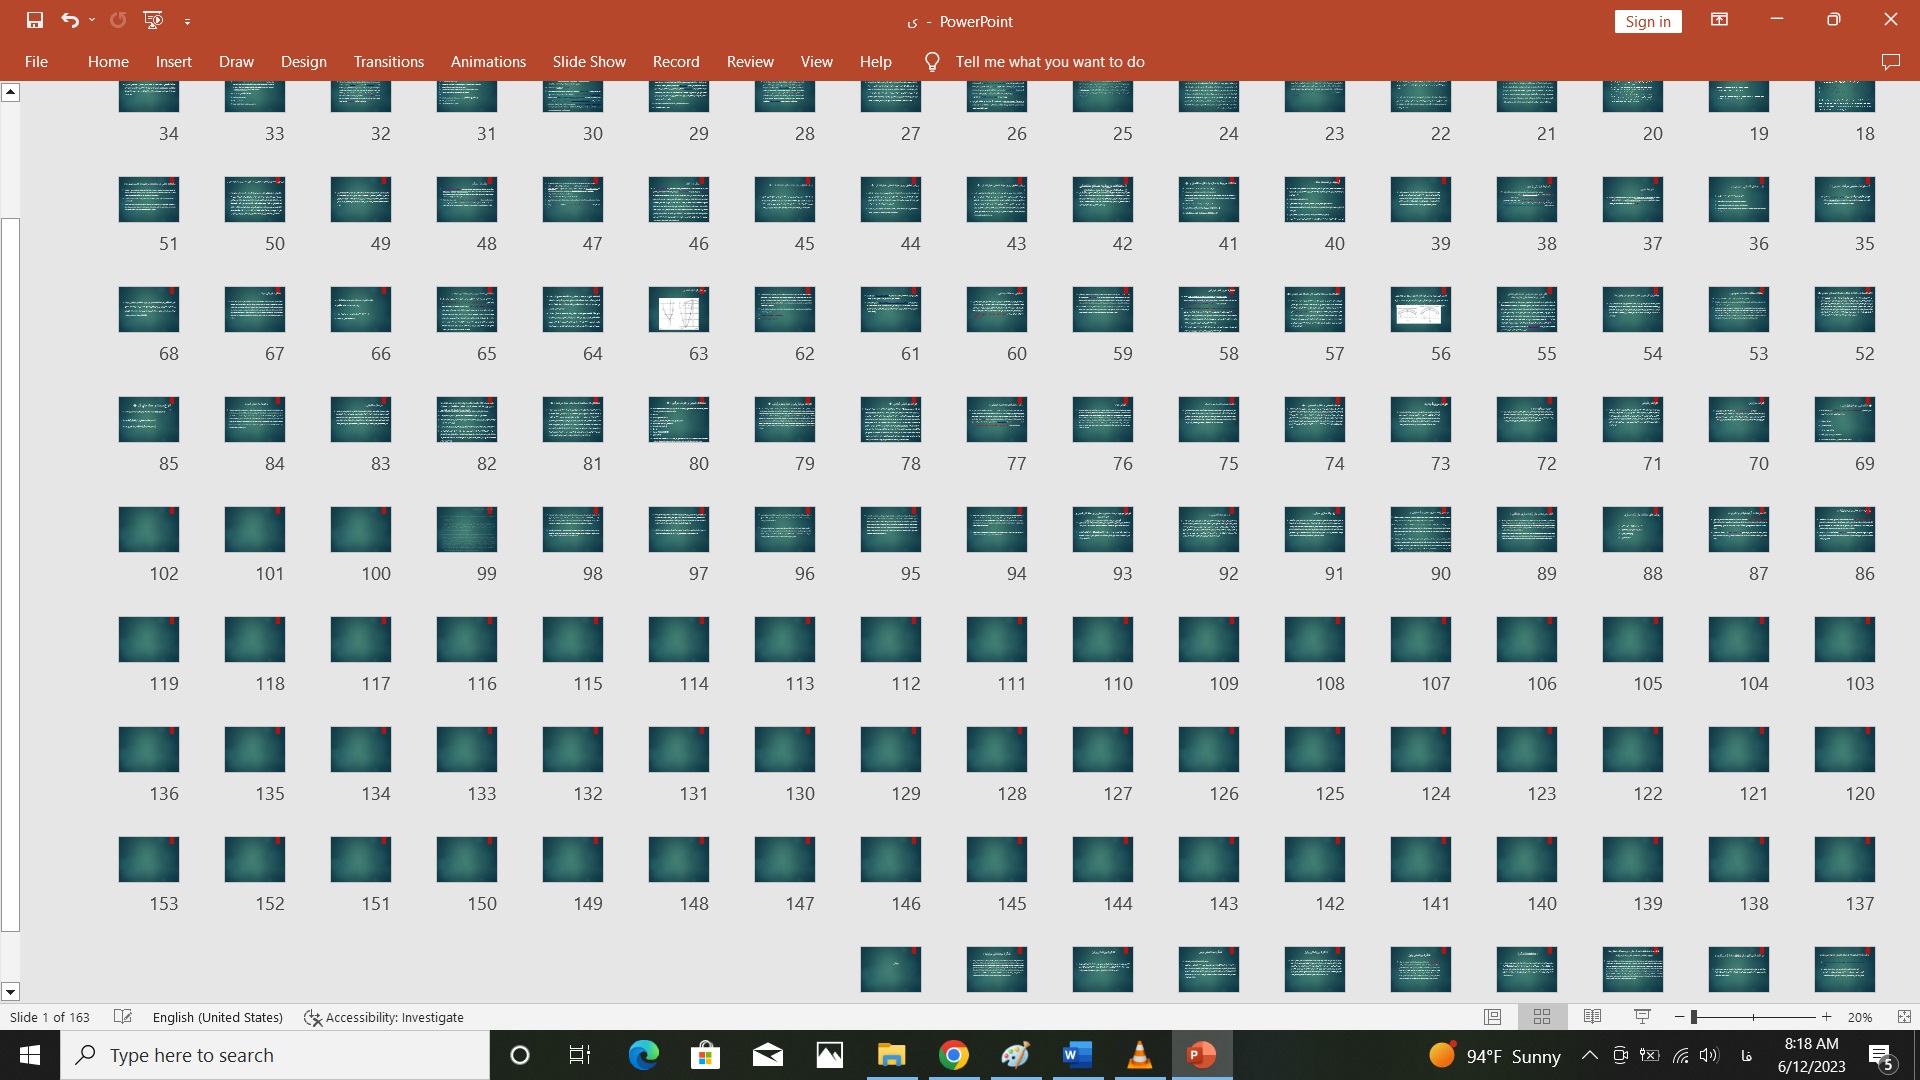This screenshot has height=1080, width=1920.
Task: Toggle Slide Sorter view icon
Action: 1542,1017
